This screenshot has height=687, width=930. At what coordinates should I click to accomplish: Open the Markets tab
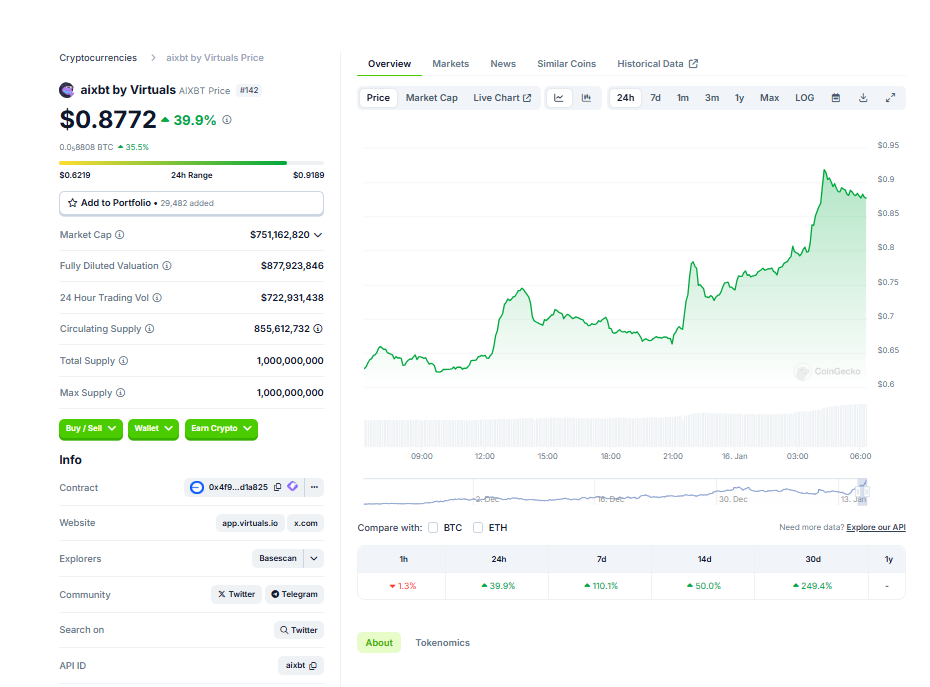point(451,63)
